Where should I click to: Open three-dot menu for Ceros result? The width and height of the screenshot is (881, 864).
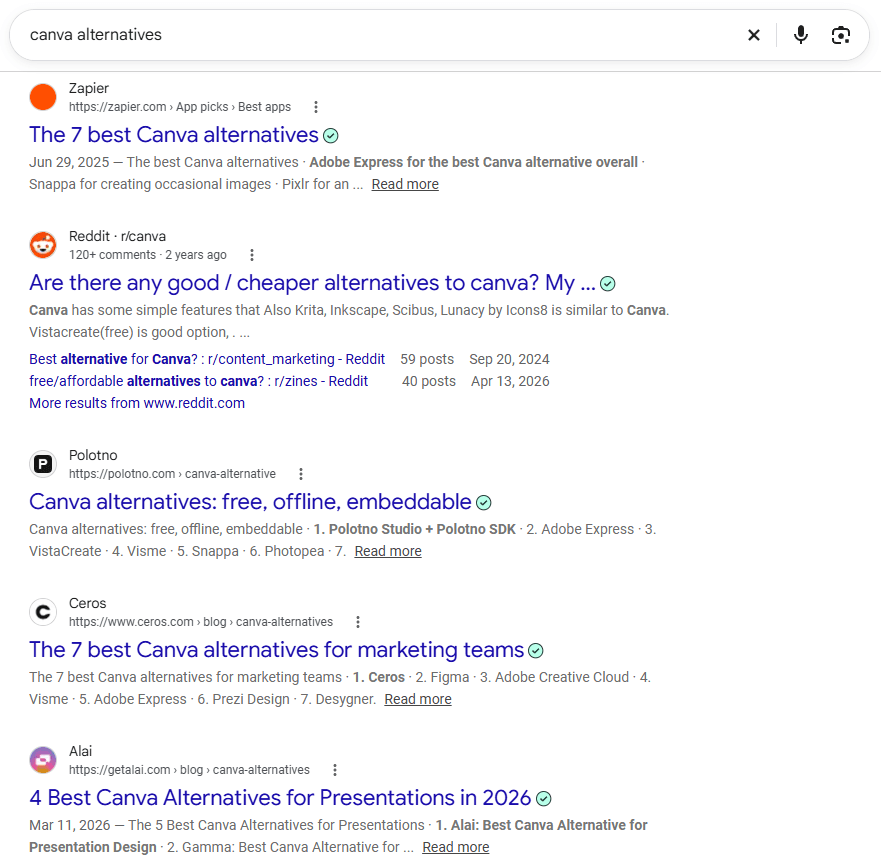358,622
